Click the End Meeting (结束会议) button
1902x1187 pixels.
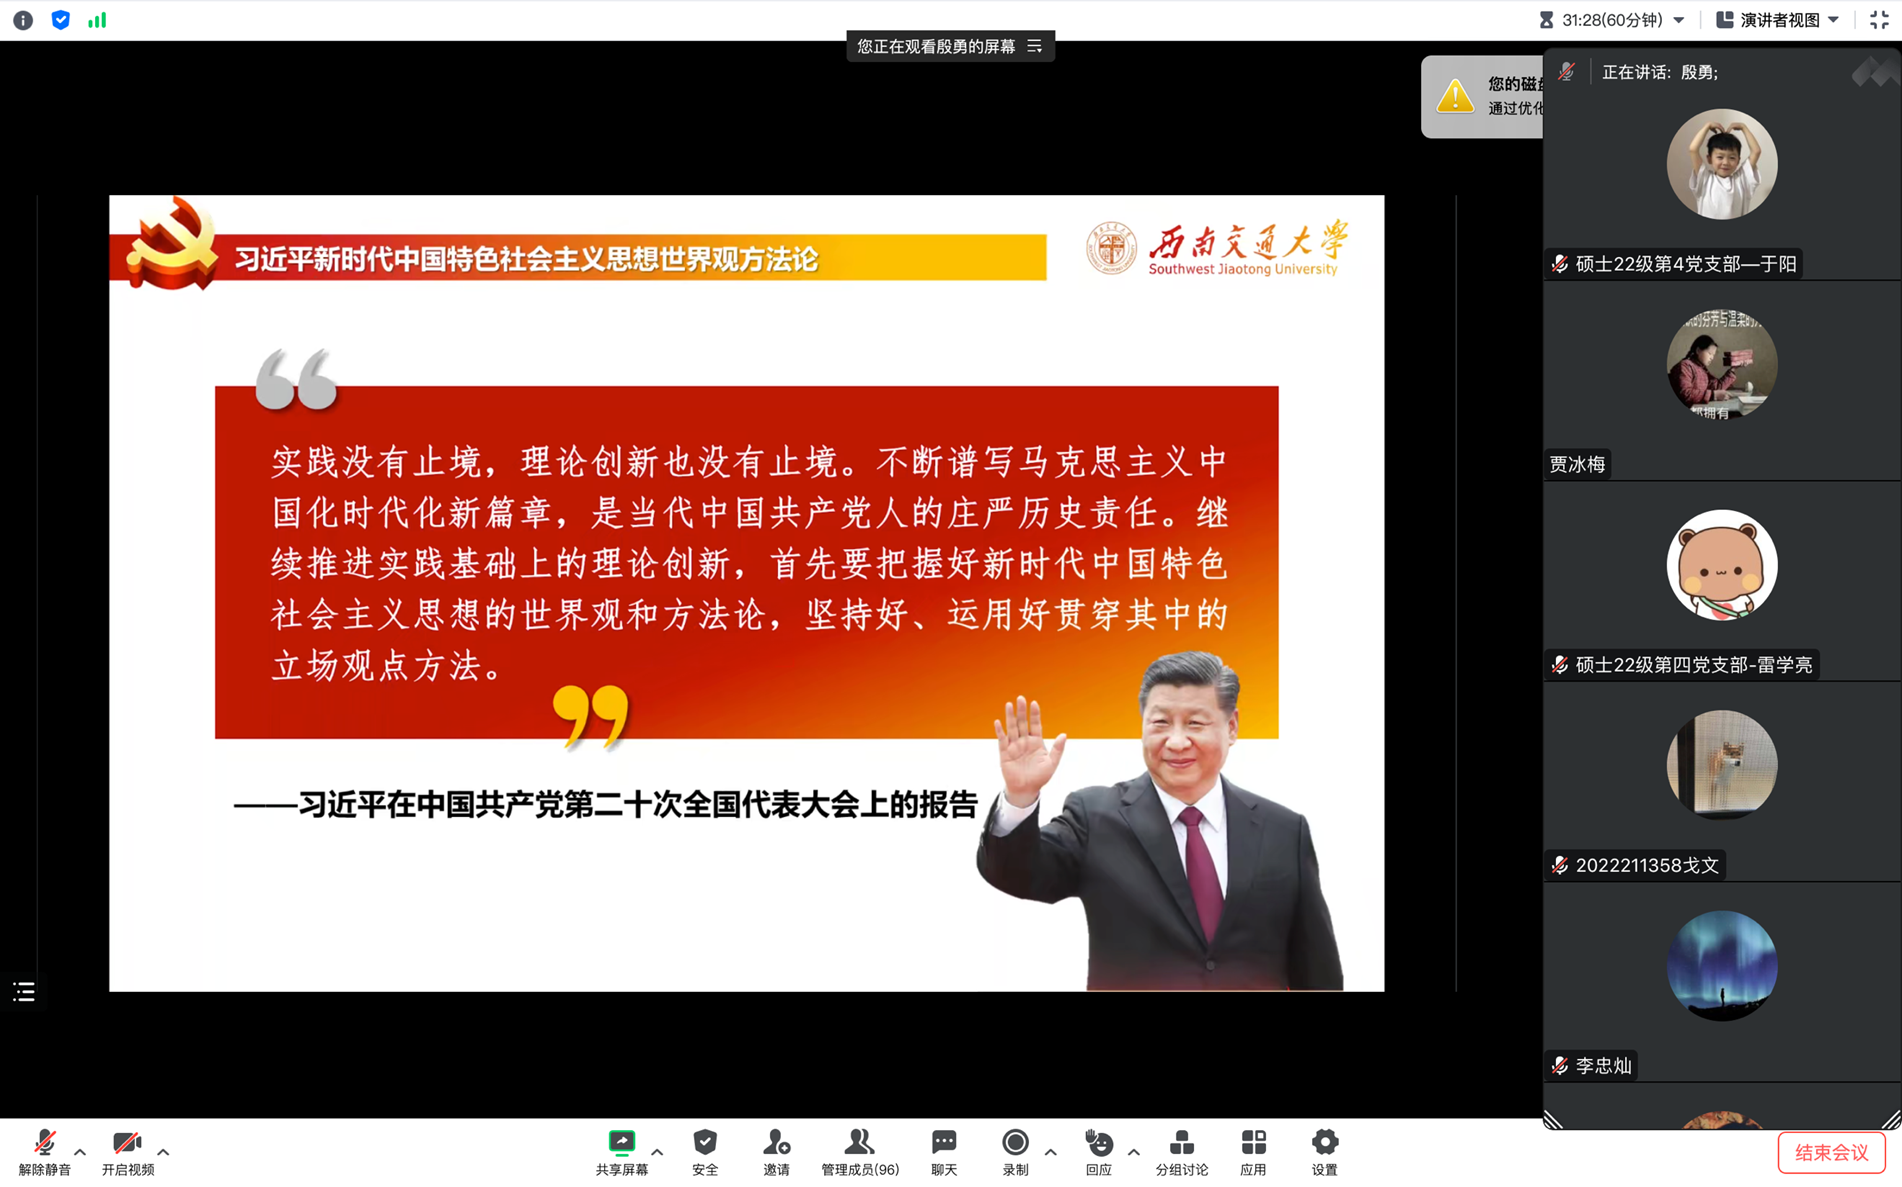click(x=1830, y=1152)
